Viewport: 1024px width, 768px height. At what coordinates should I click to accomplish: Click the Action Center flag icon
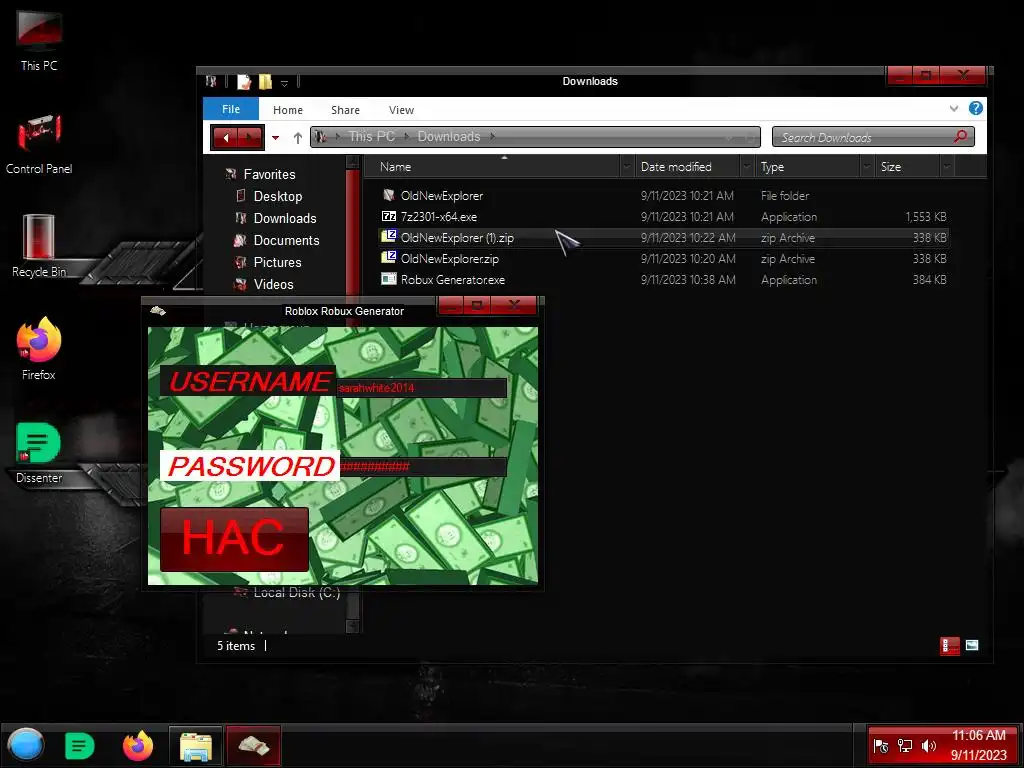pyautogui.click(x=881, y=746)
